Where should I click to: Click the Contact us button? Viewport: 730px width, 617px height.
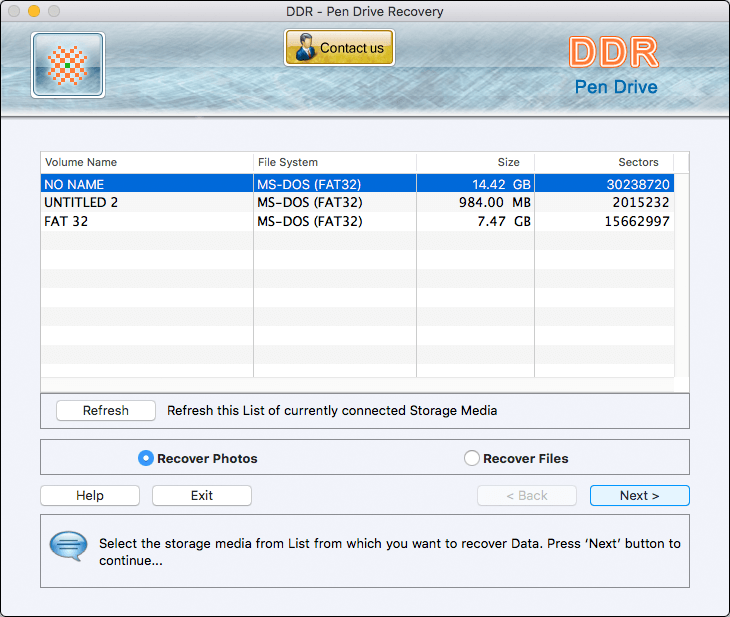pos(339,47)
